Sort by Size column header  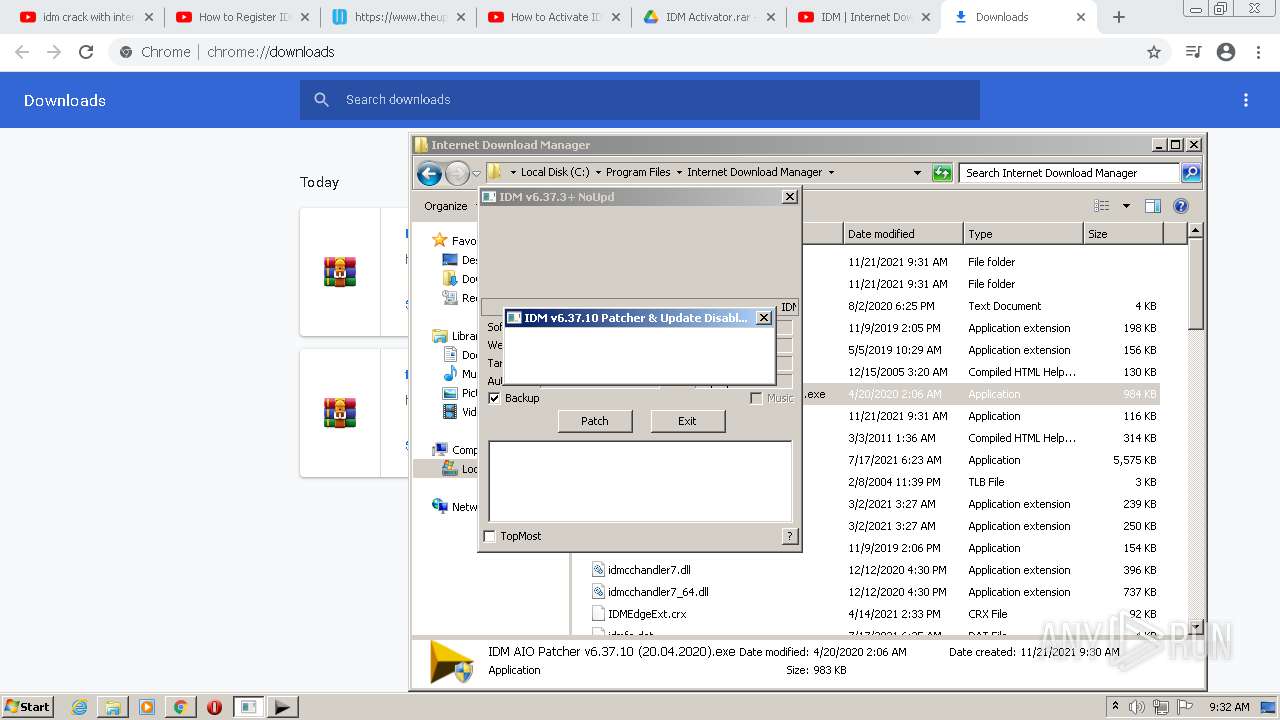[1123, 234]
